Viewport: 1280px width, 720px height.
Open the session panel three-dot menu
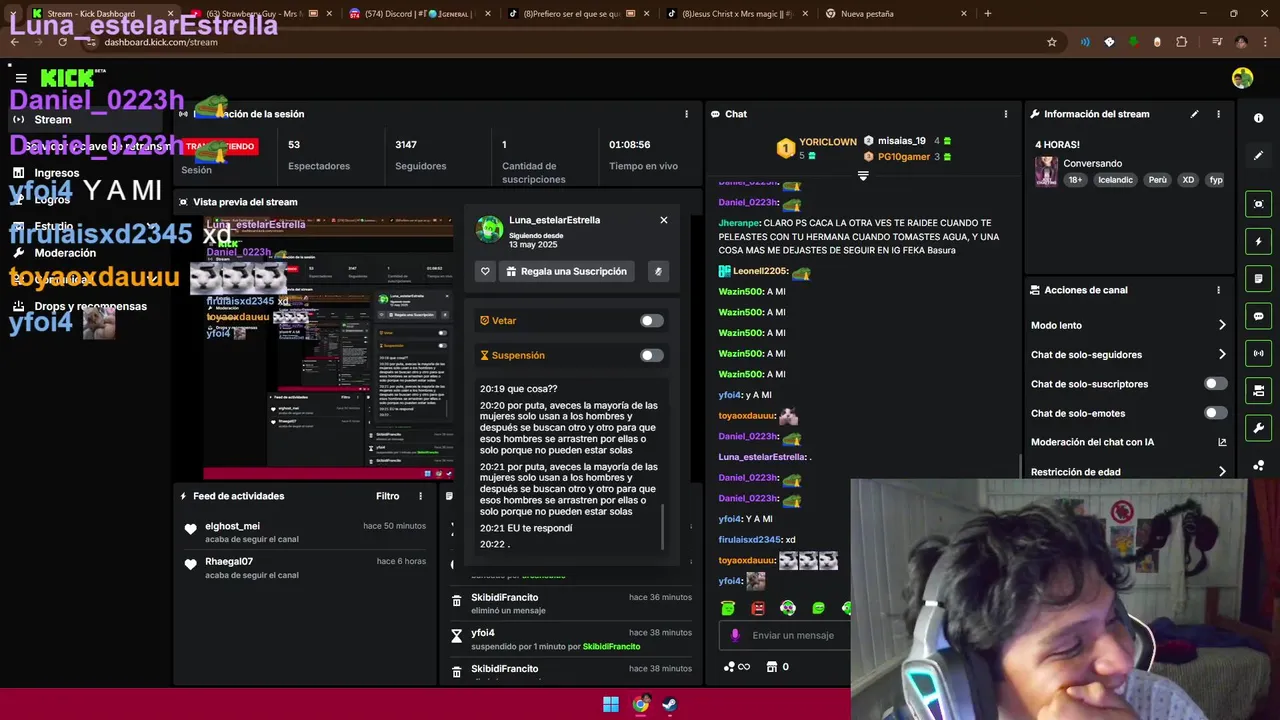(x=686, y=114)
